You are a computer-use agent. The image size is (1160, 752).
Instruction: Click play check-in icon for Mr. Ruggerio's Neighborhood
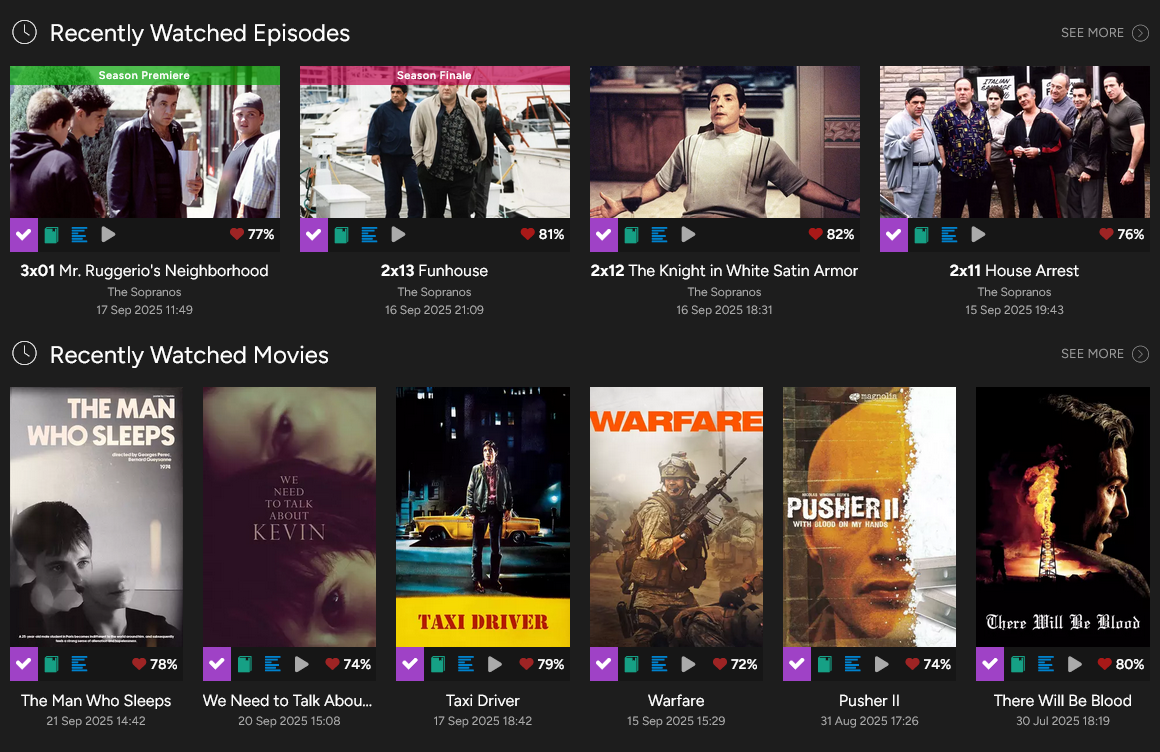pos(108,235)
